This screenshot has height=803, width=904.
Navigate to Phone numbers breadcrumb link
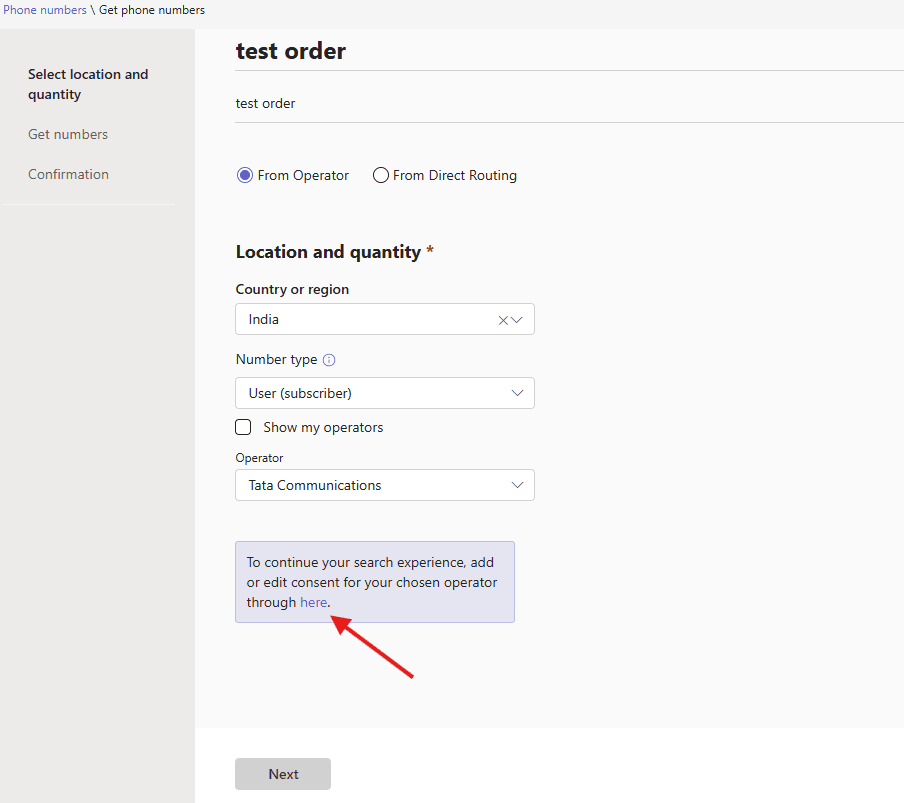pos(45,10)
